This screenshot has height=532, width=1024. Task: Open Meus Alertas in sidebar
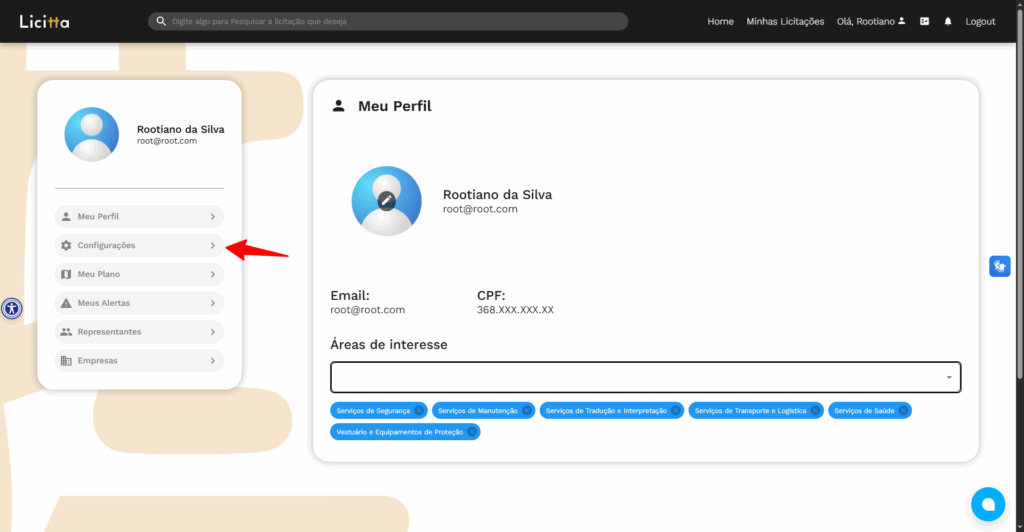pyautogui.click(x=139, y=303)
